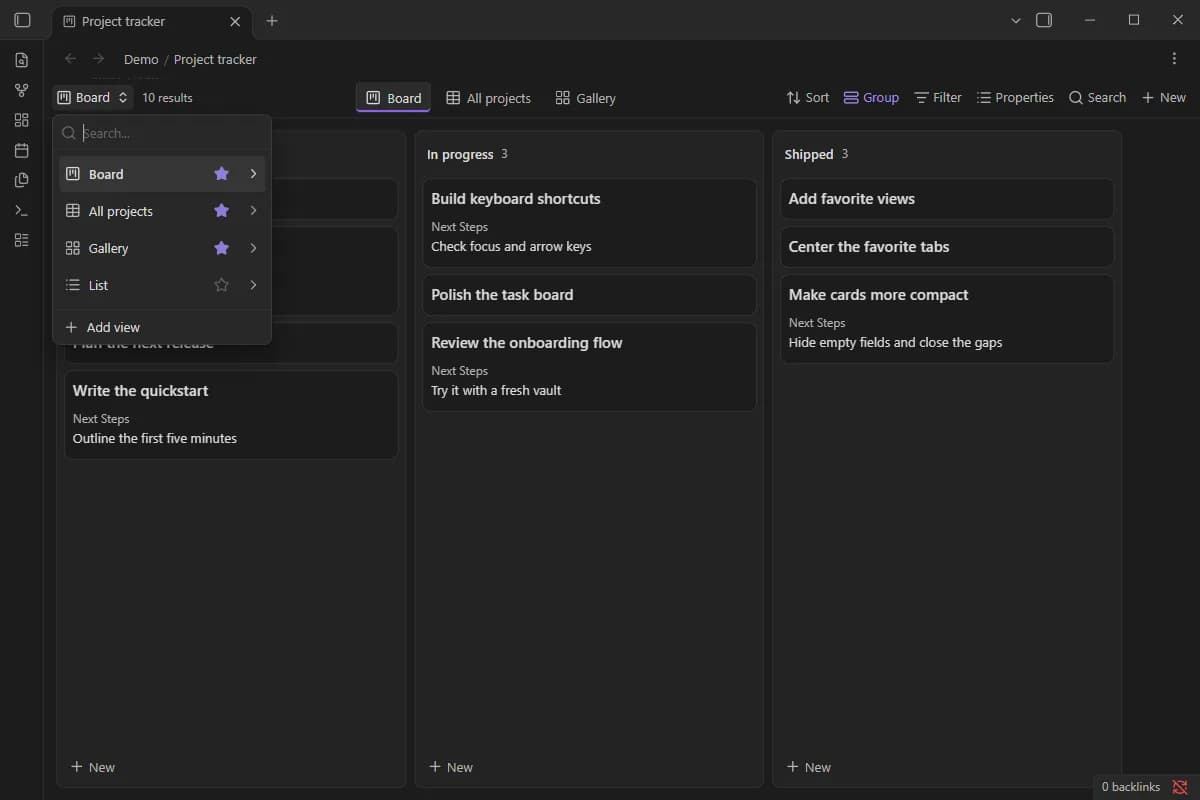Open quick switcher file-search icon in ribbon
This screenshot has height=800, width=1200.
pyautogui.click(x=22, y=60)
